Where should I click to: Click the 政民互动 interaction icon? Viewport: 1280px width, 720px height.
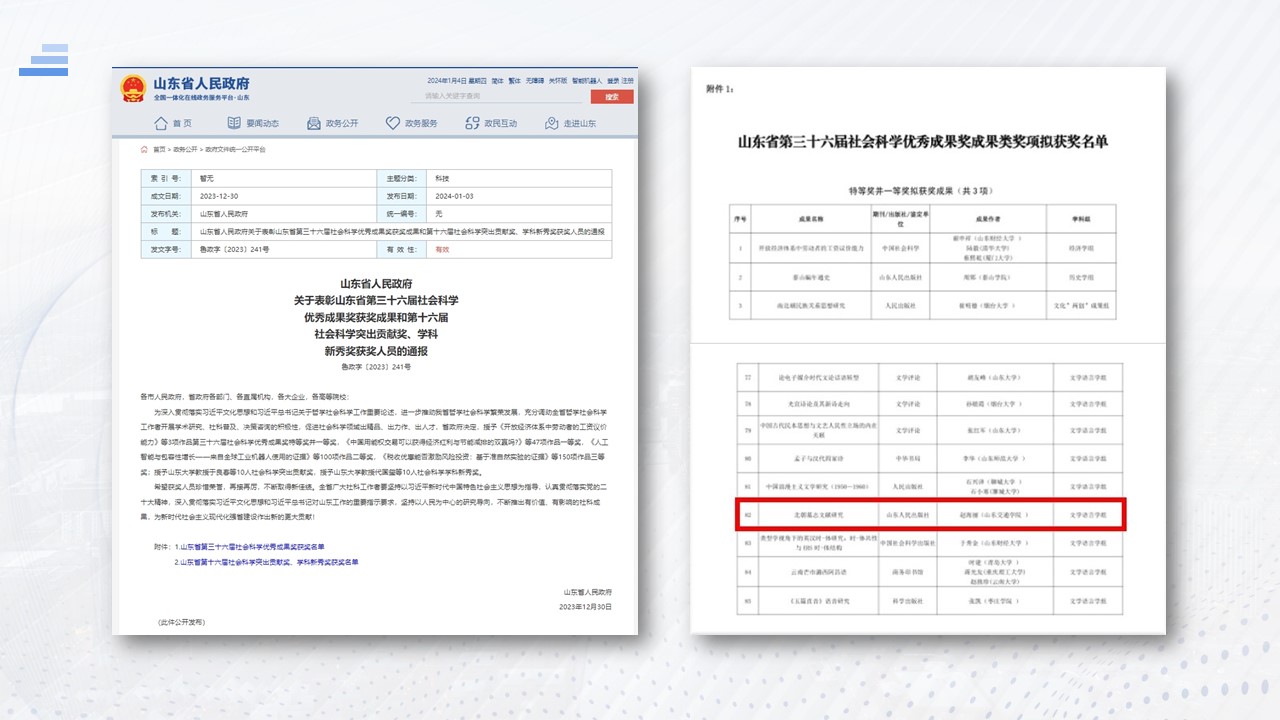(x=473, y=123)
